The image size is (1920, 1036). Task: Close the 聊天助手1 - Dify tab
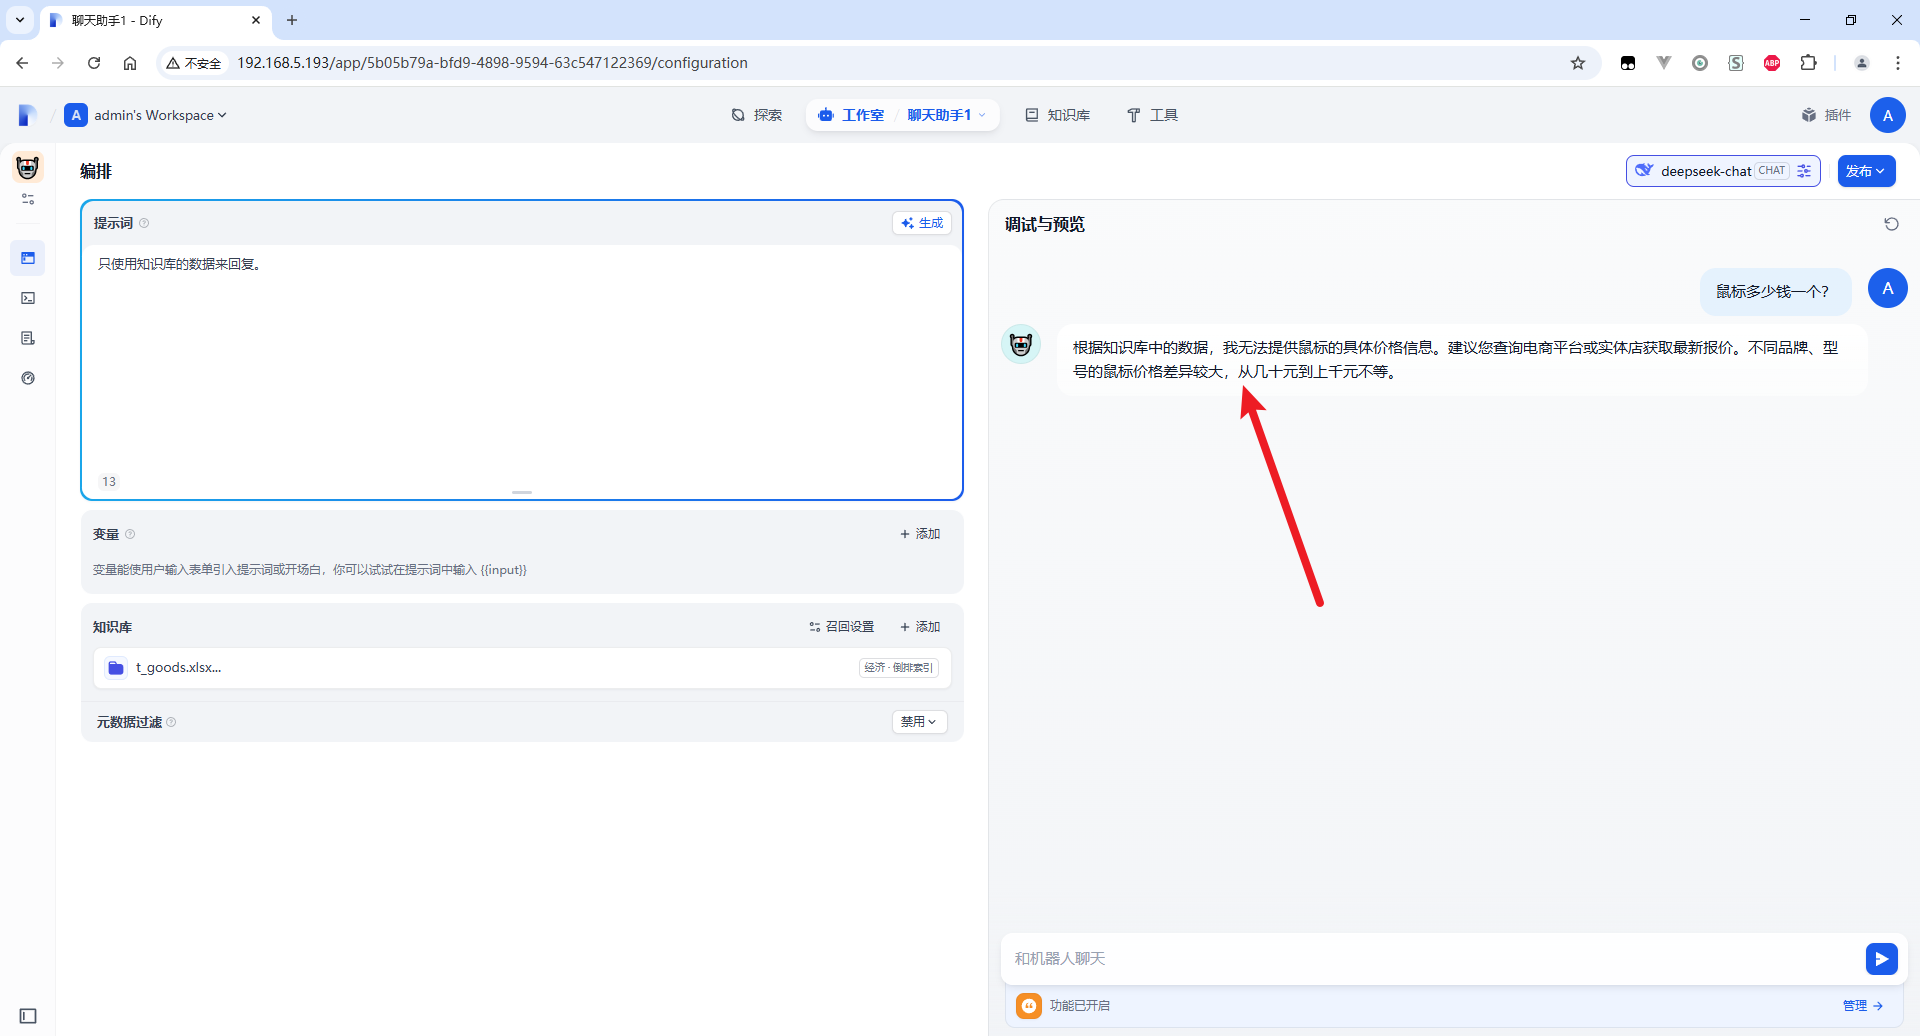(x=256, y=20)
